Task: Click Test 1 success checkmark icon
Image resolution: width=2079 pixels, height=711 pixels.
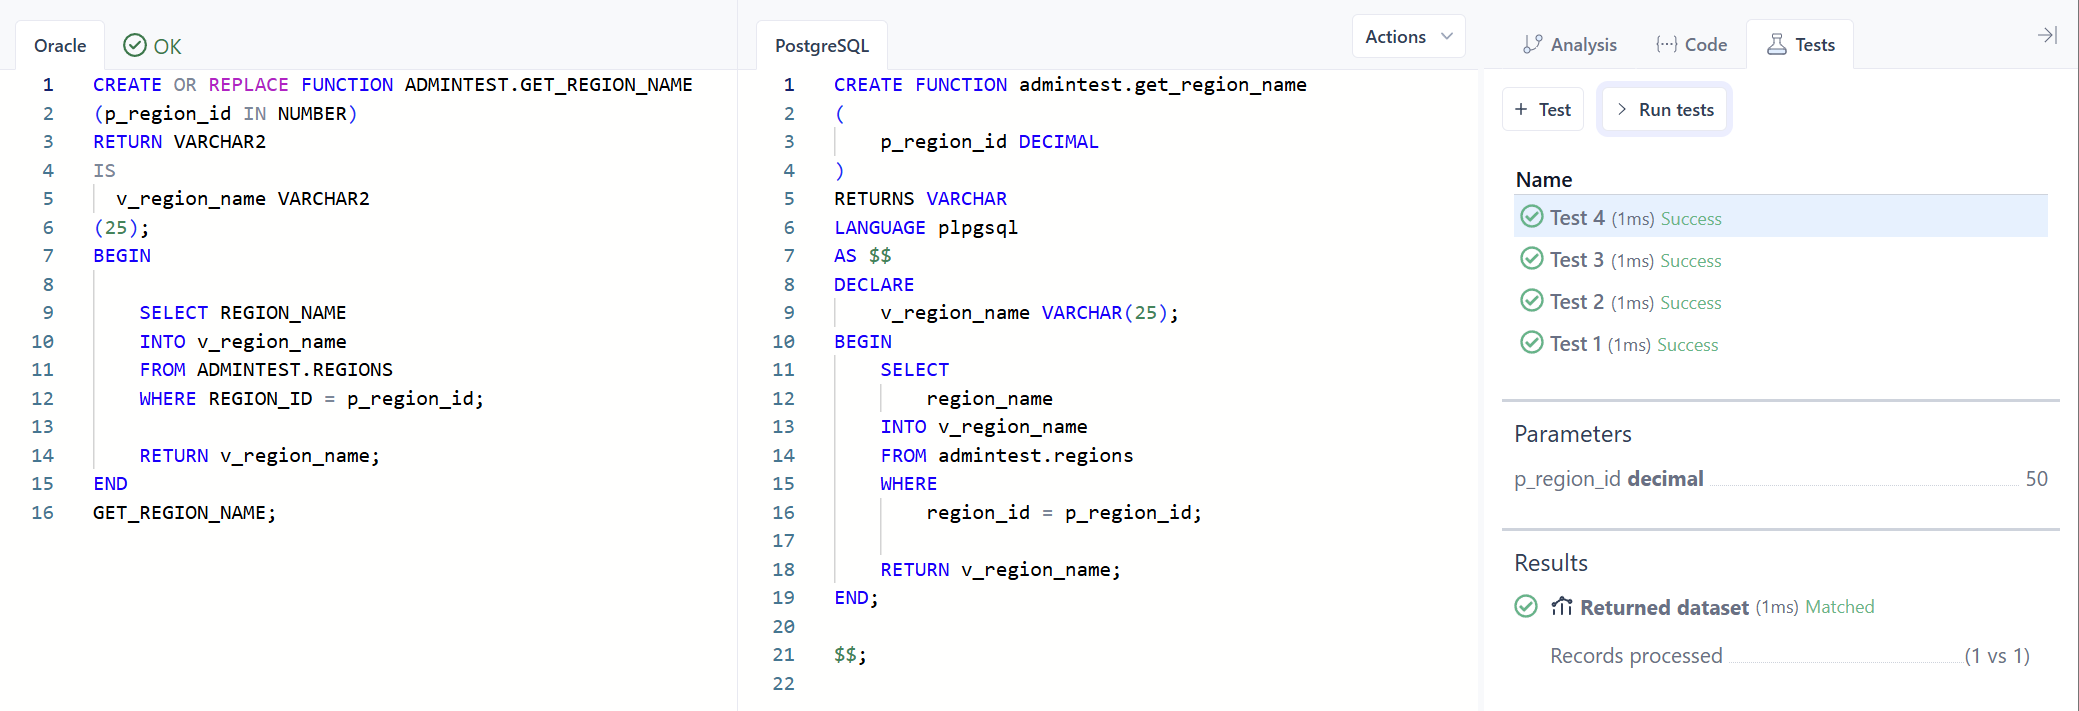Action: [1531, 343]
